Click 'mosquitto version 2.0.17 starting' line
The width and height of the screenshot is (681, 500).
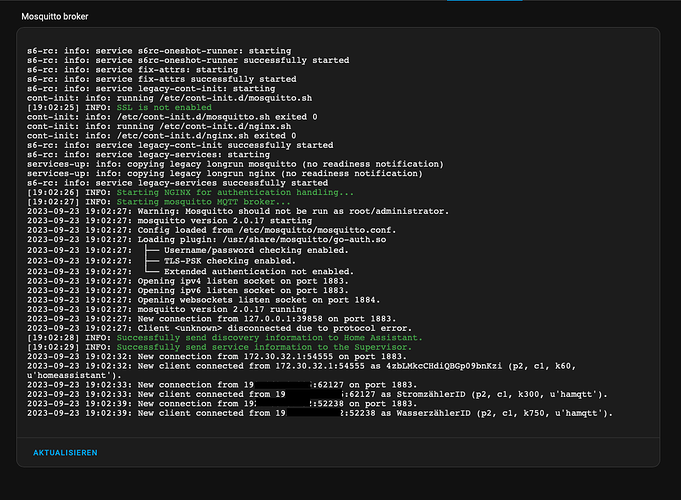(x=169, y=221)
